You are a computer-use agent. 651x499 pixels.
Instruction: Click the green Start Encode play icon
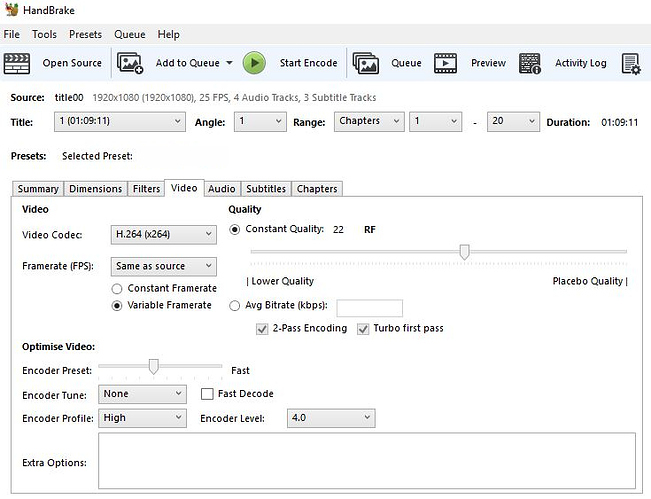tap(254, 63)
